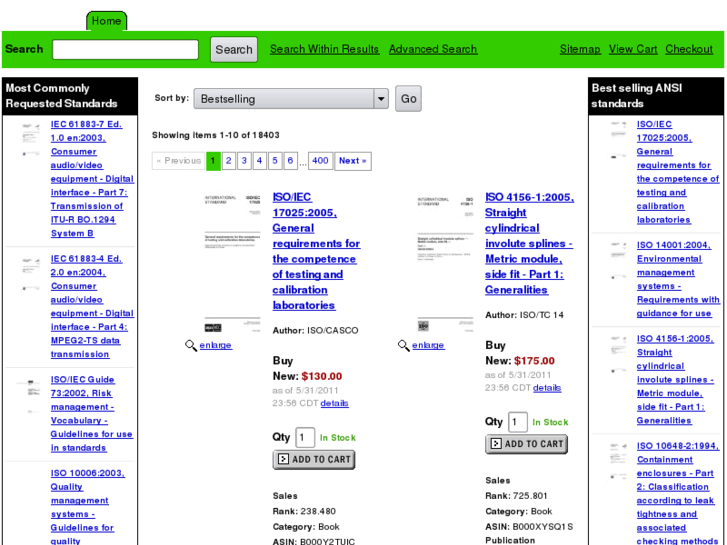Open Advanced Search link
The image size is (727, 545).
point(433,49)
